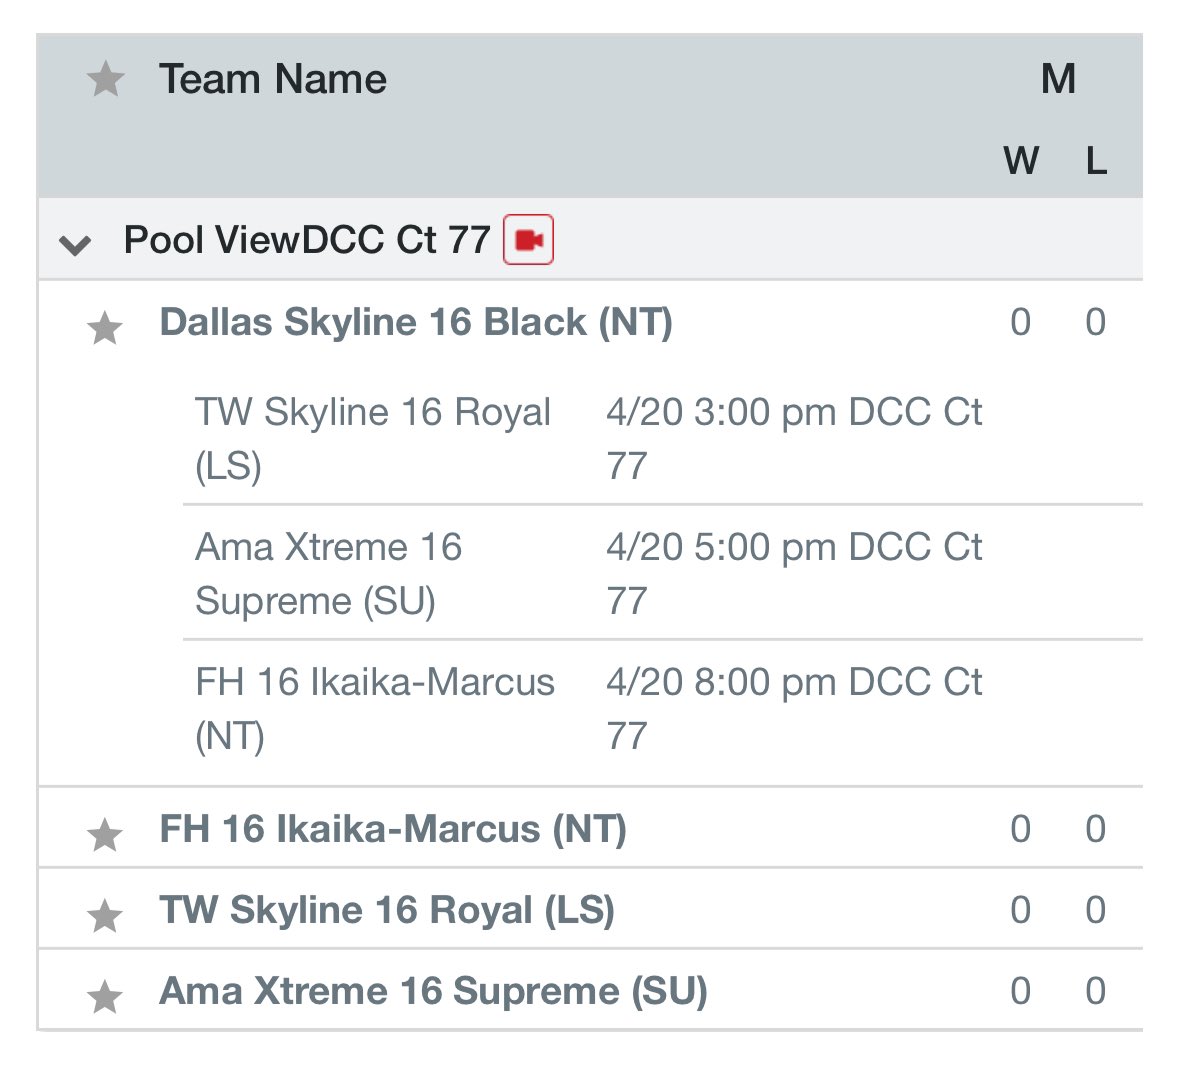Open opponent FH 16 Ikaika-Marcus match entry
The image size is (1179, 1066).
click(x=374, y=708)
